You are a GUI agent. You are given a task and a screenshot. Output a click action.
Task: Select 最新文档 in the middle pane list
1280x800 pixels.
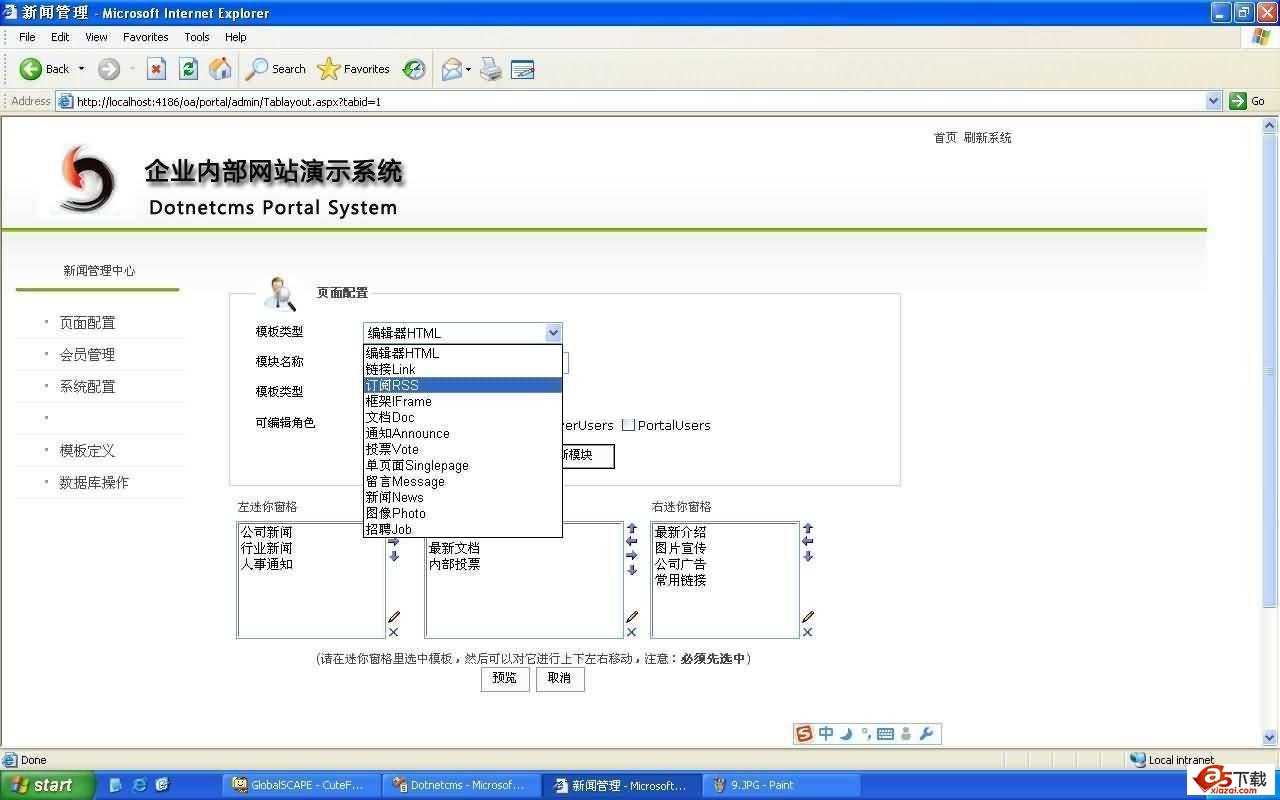click(x=455, y=549)
